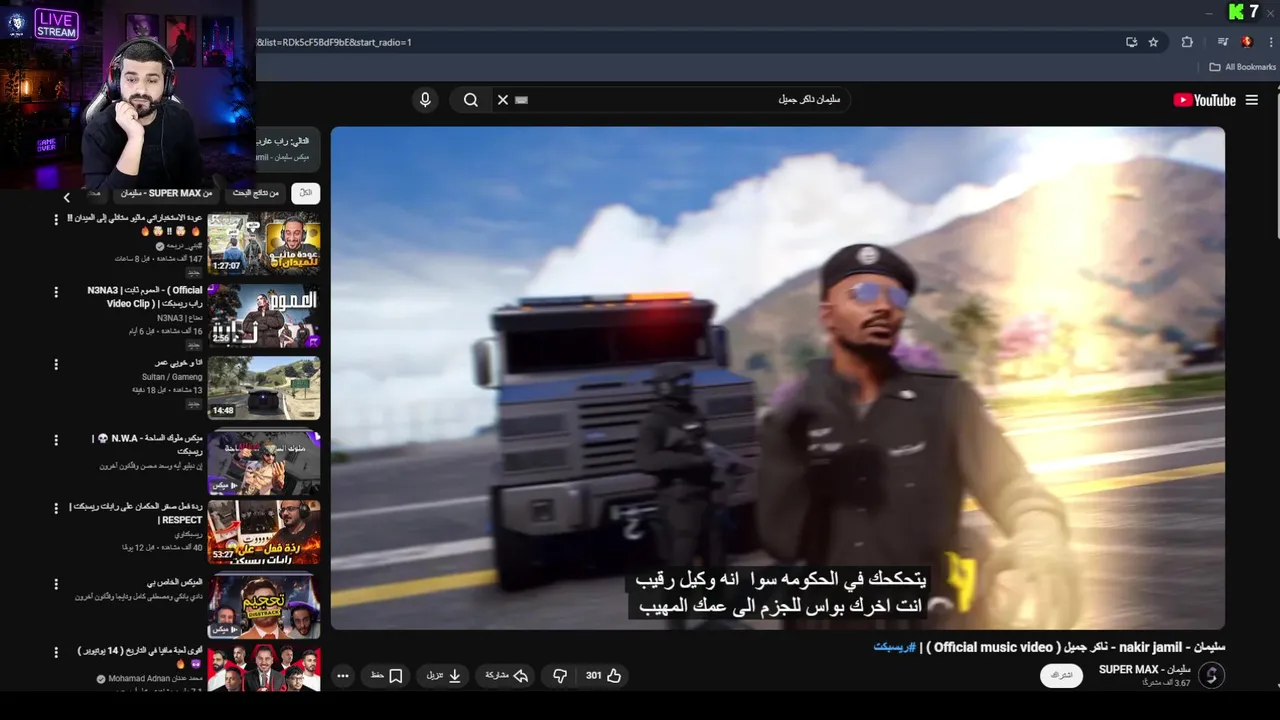Open the up-next mix panel header
The width and height of the screenshot is (1280, 720).
287,149
